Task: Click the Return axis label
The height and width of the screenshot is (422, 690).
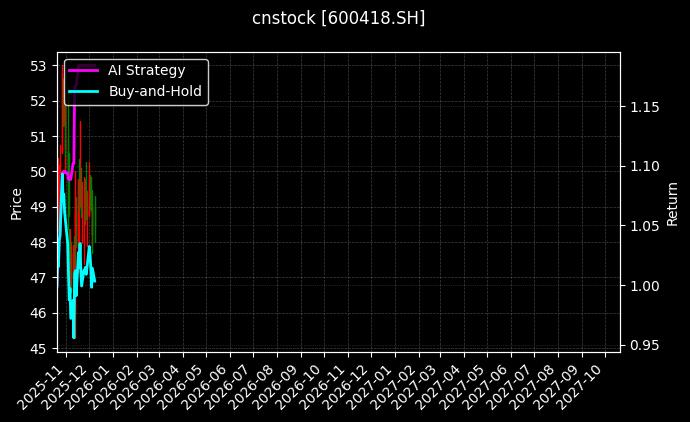Action: pos(672,203)
